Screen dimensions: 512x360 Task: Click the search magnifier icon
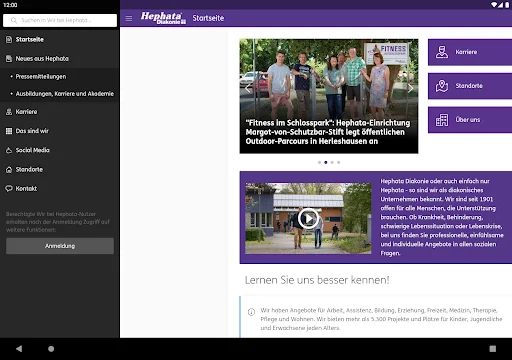coord(14,20)
